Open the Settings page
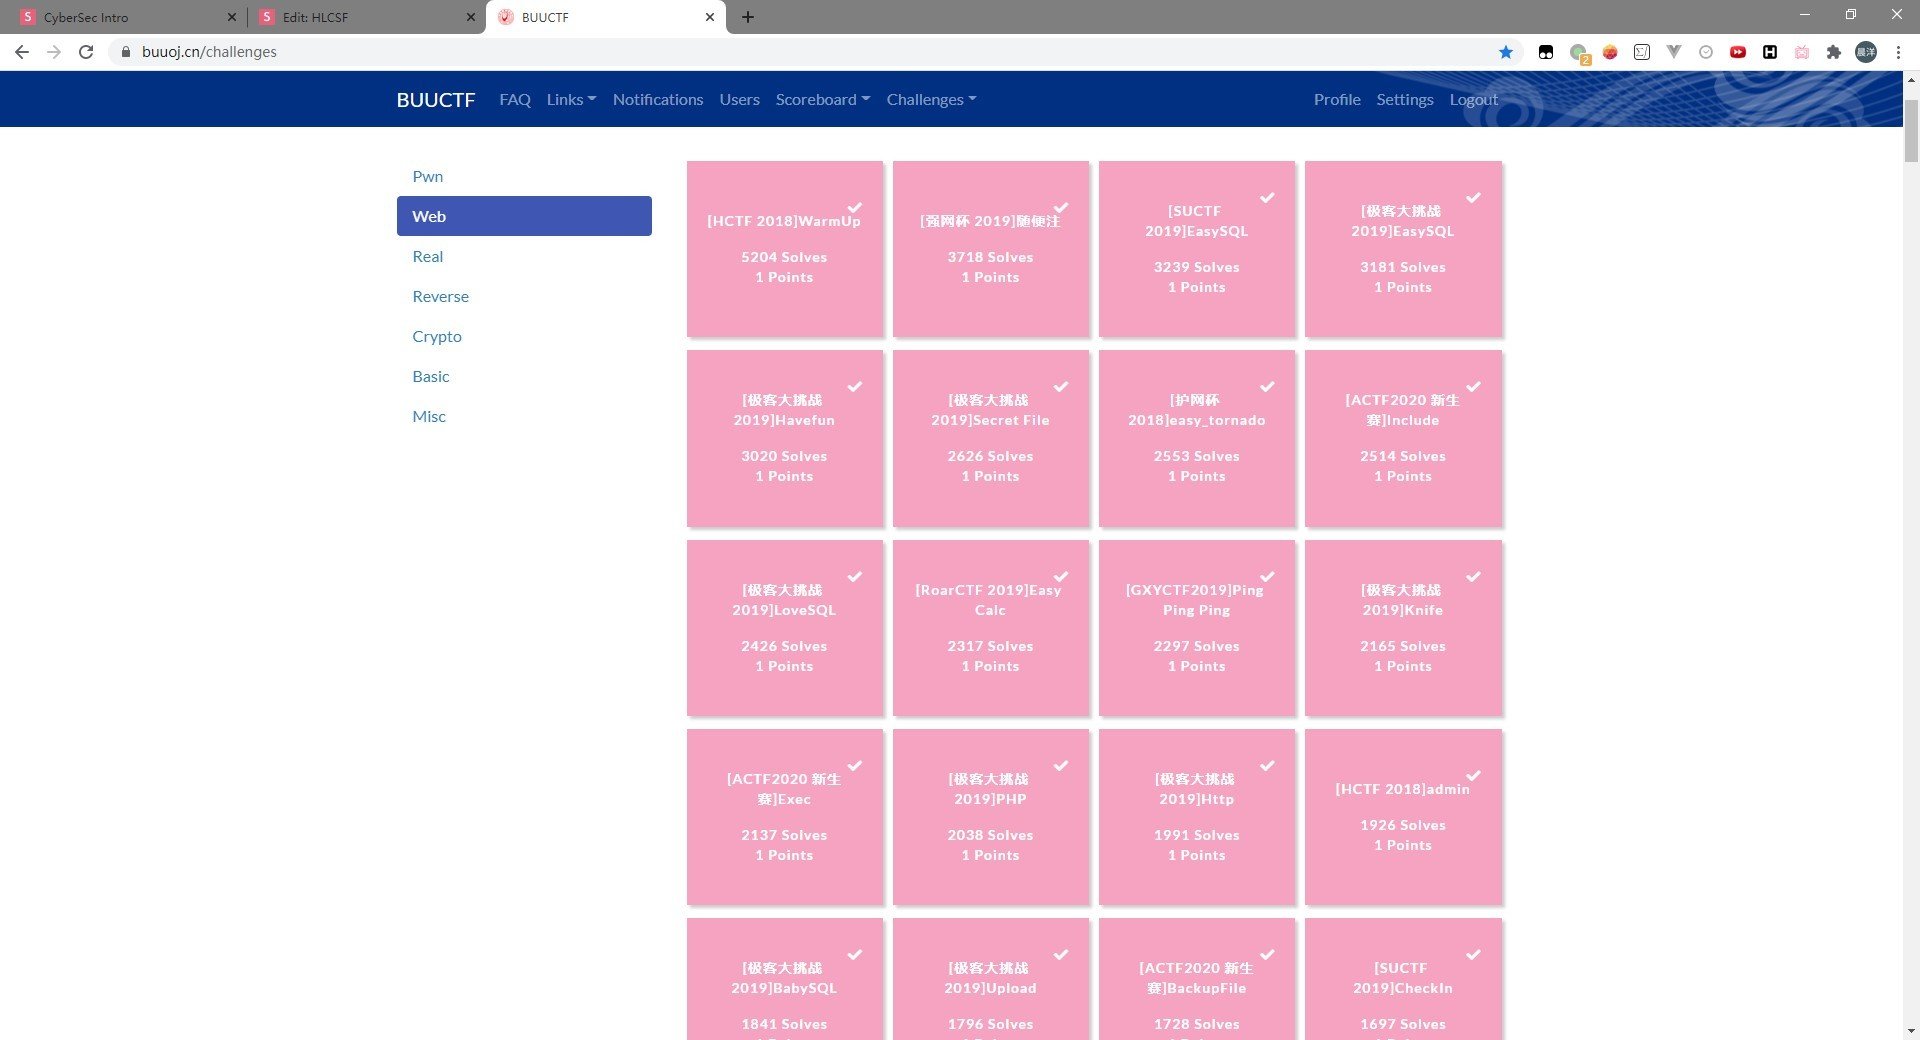 pos(1405,99)
